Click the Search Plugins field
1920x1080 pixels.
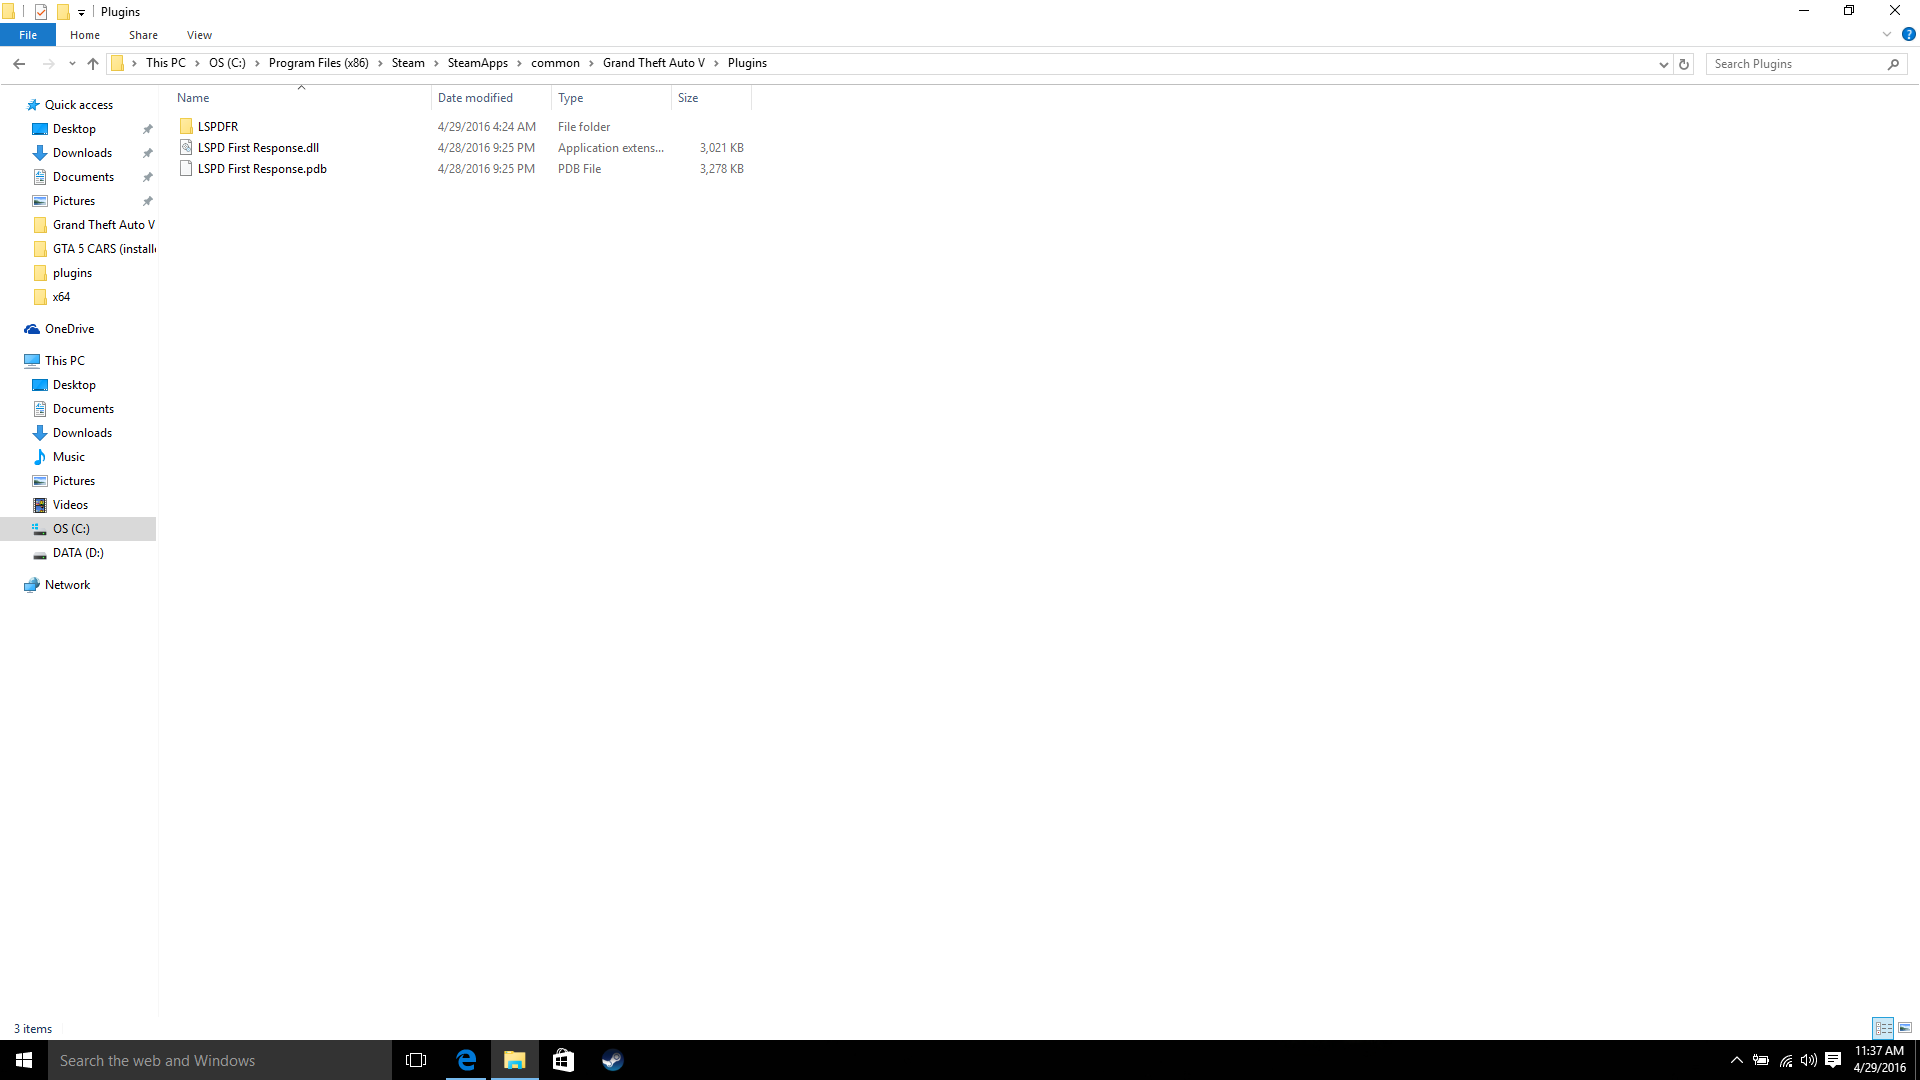pos(1795,64)
